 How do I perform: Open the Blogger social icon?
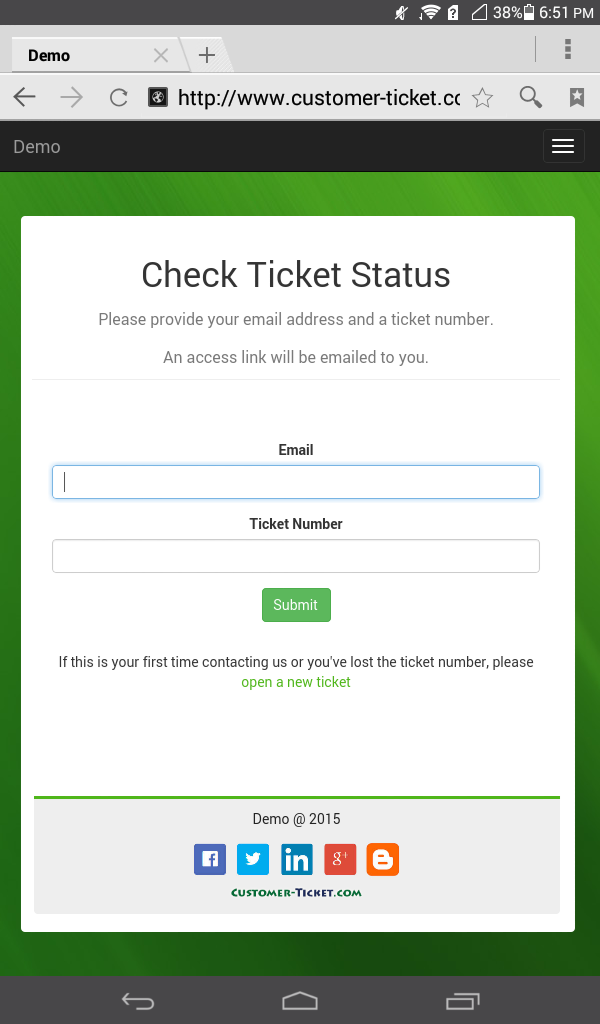383,859
